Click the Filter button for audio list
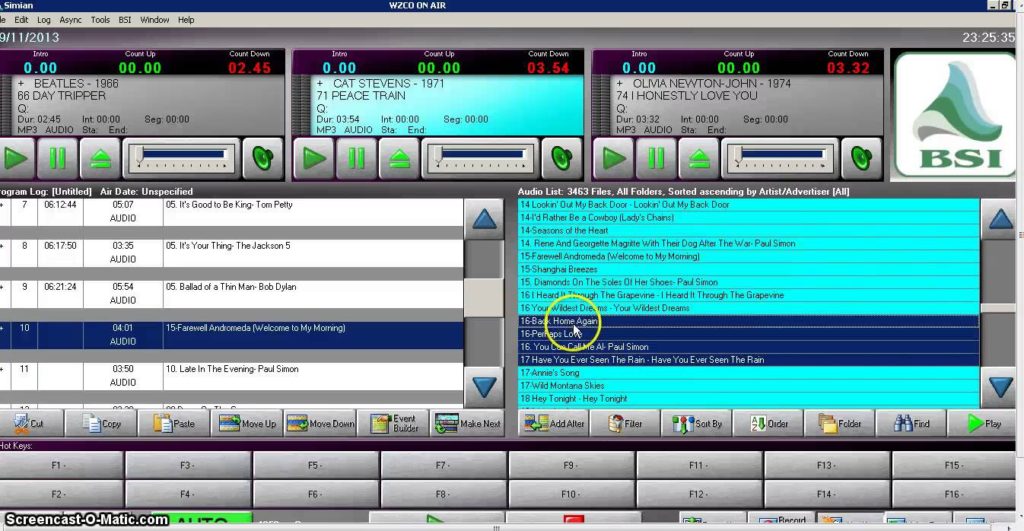1024x531 pixels. (x=623, y=423)
